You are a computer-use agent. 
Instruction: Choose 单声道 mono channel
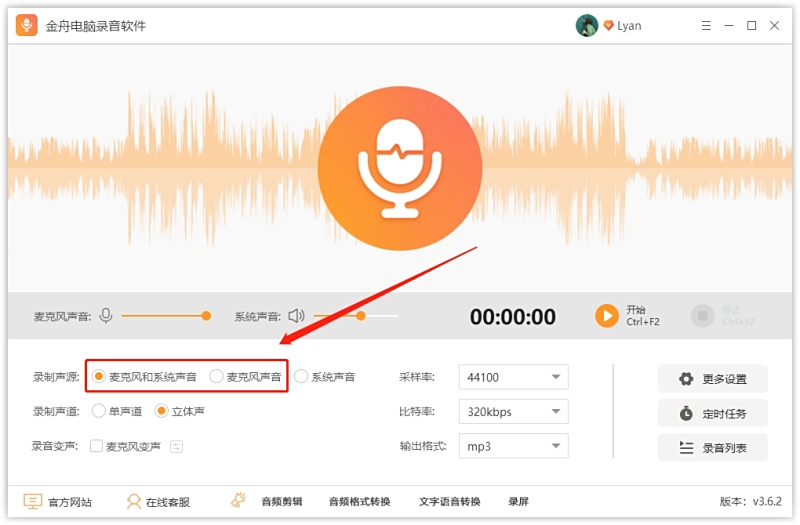[99, 411]
